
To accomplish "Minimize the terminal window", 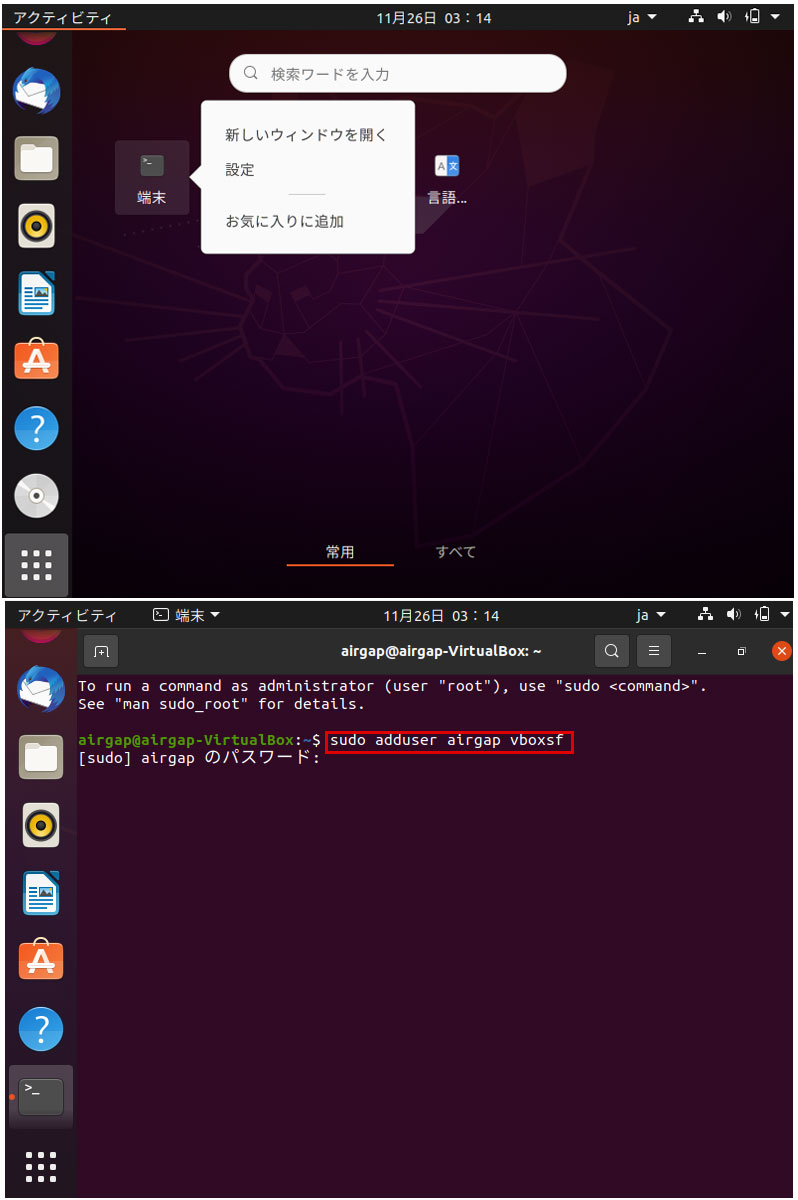I will coord(702,651).
